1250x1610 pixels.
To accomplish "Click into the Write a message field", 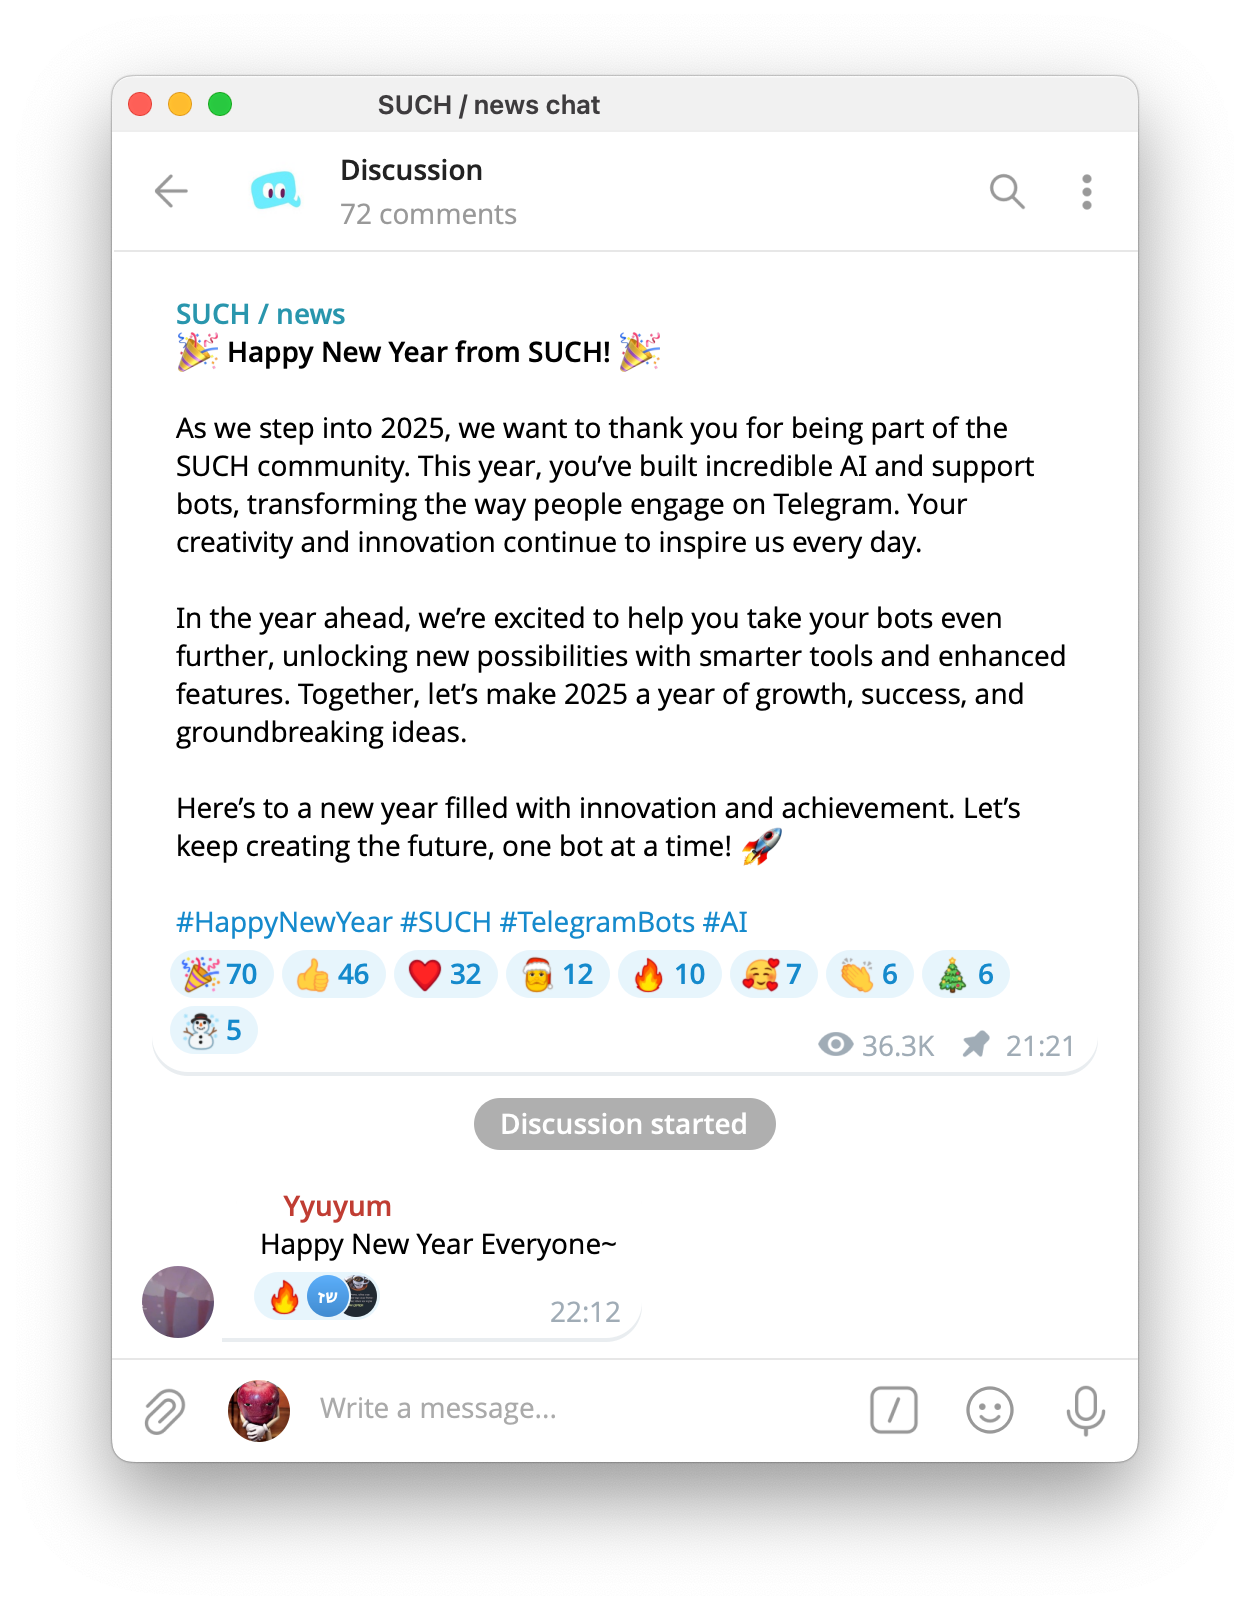I will (580, 1409).
